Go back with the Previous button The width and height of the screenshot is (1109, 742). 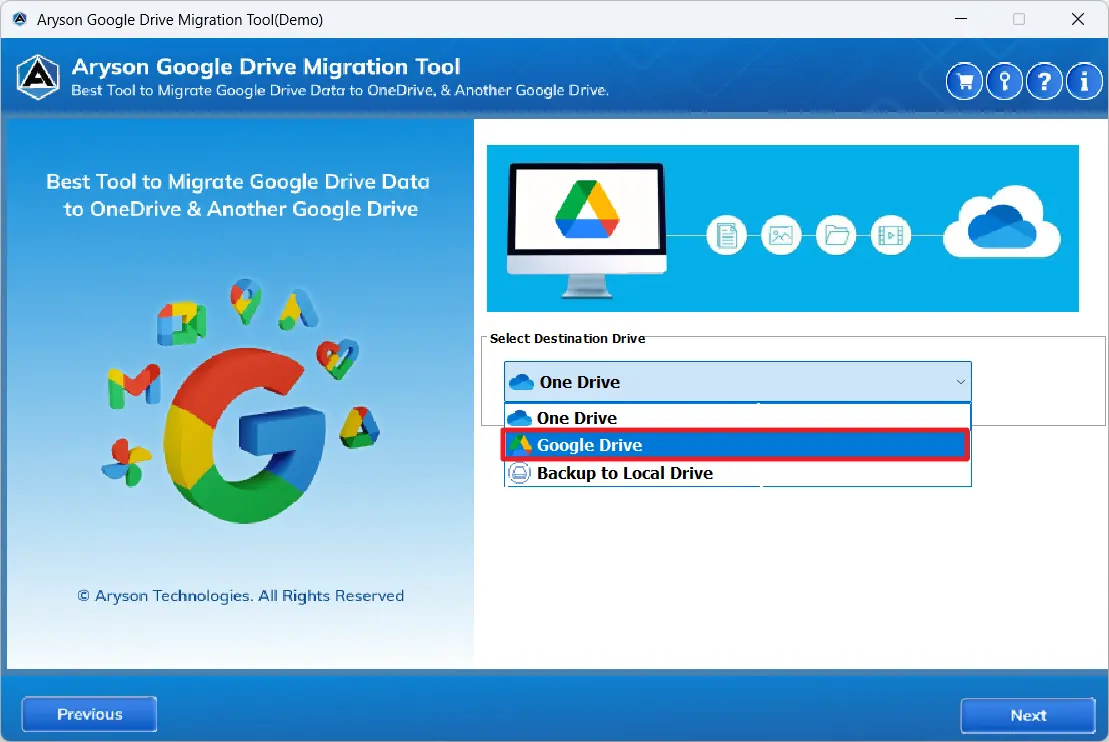(x=89, y=714)
